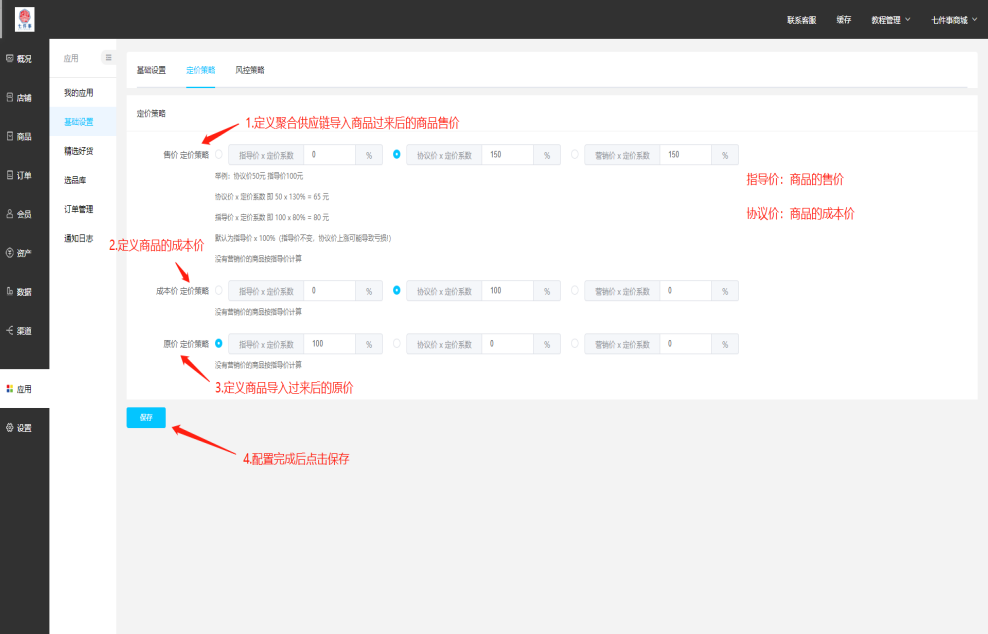Click 缓存 in the top bar
Viewport: 988px width, 634px height.
844,20
